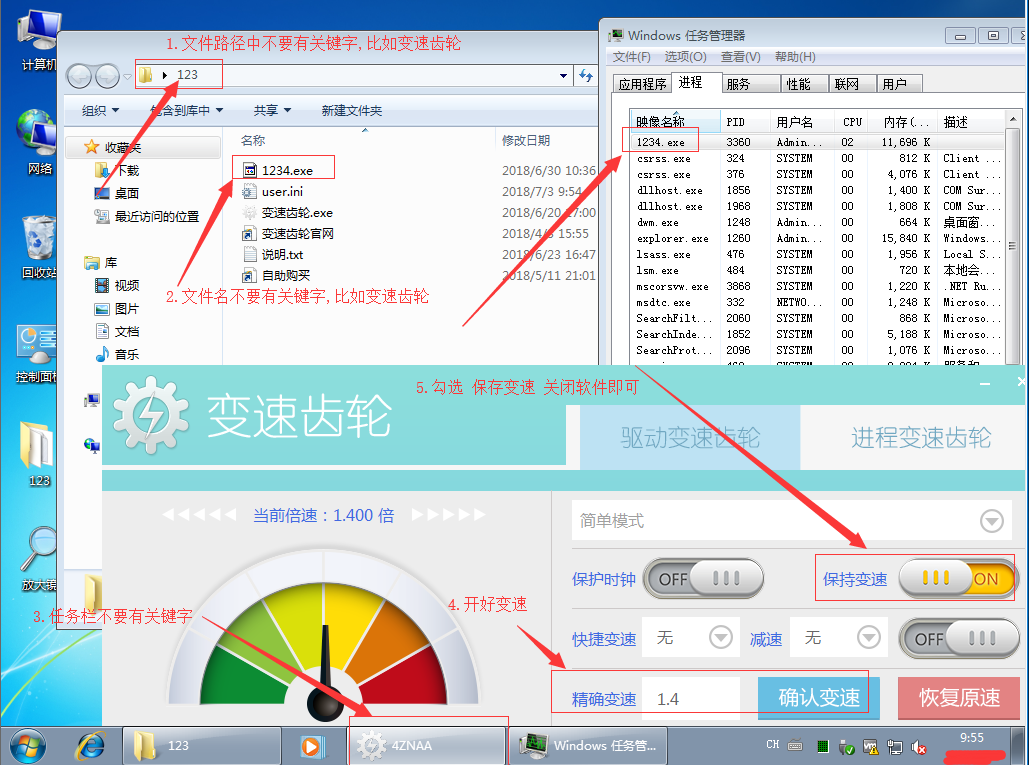Image resolution: width=1029 pixels, height=765 pixels.
Task: Open Internet Explorer from the taskbar
Action: point(92,745)
